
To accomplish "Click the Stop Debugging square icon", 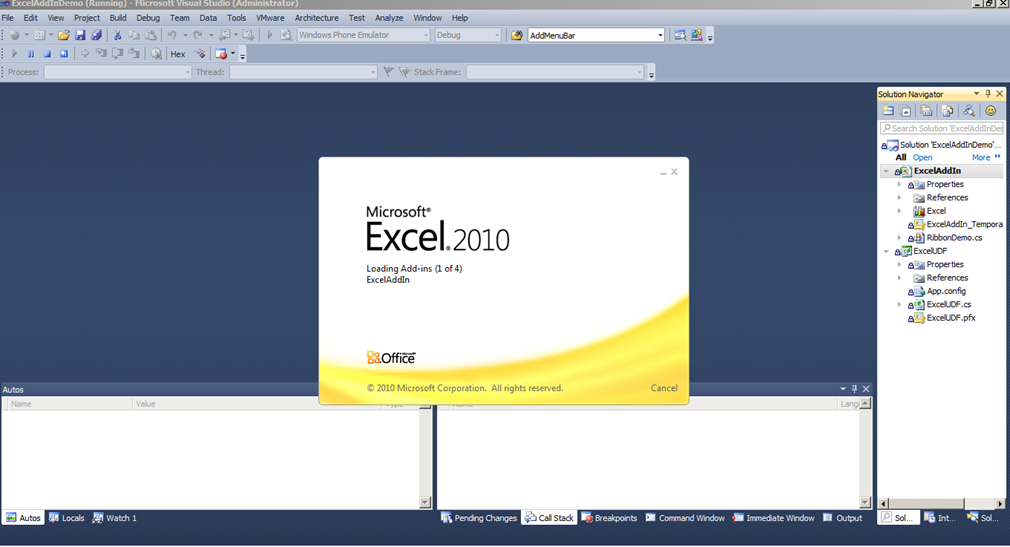I will click(x=47, y=54).
